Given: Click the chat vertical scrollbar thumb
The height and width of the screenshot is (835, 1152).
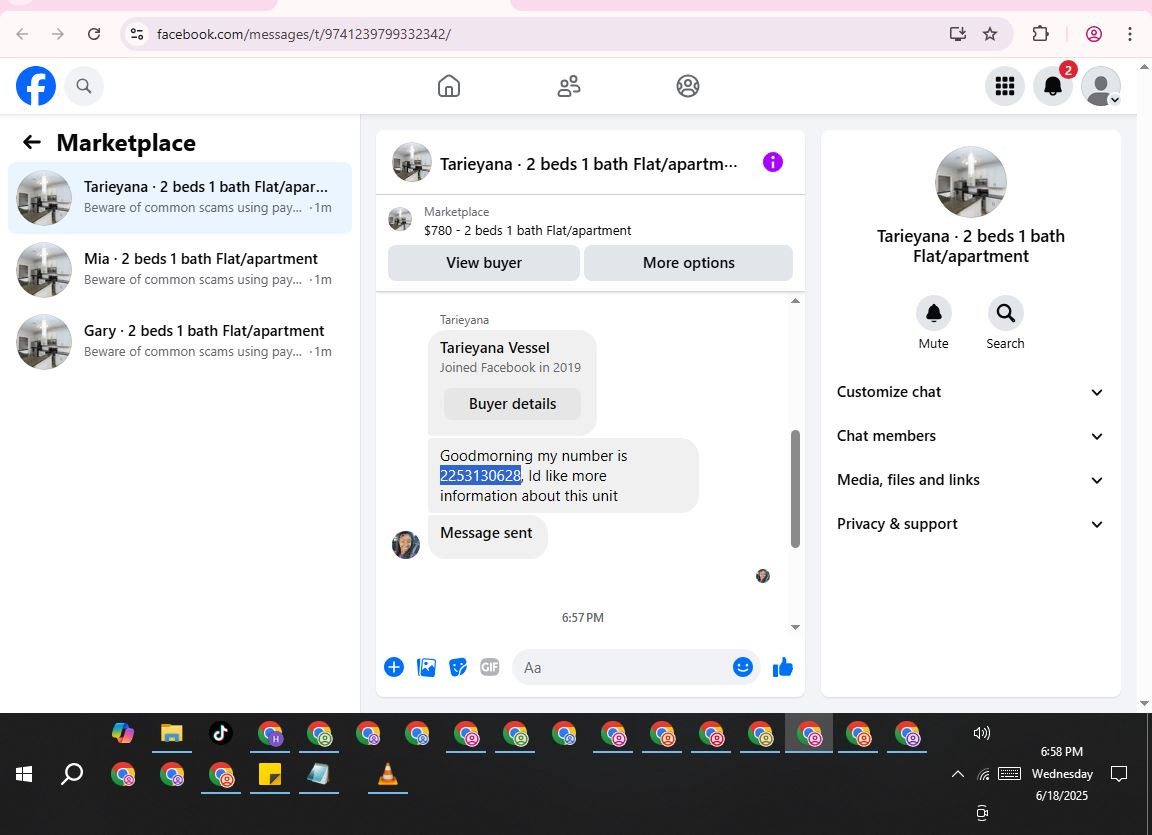Looking at the screenshot, I should coord(795,488).
